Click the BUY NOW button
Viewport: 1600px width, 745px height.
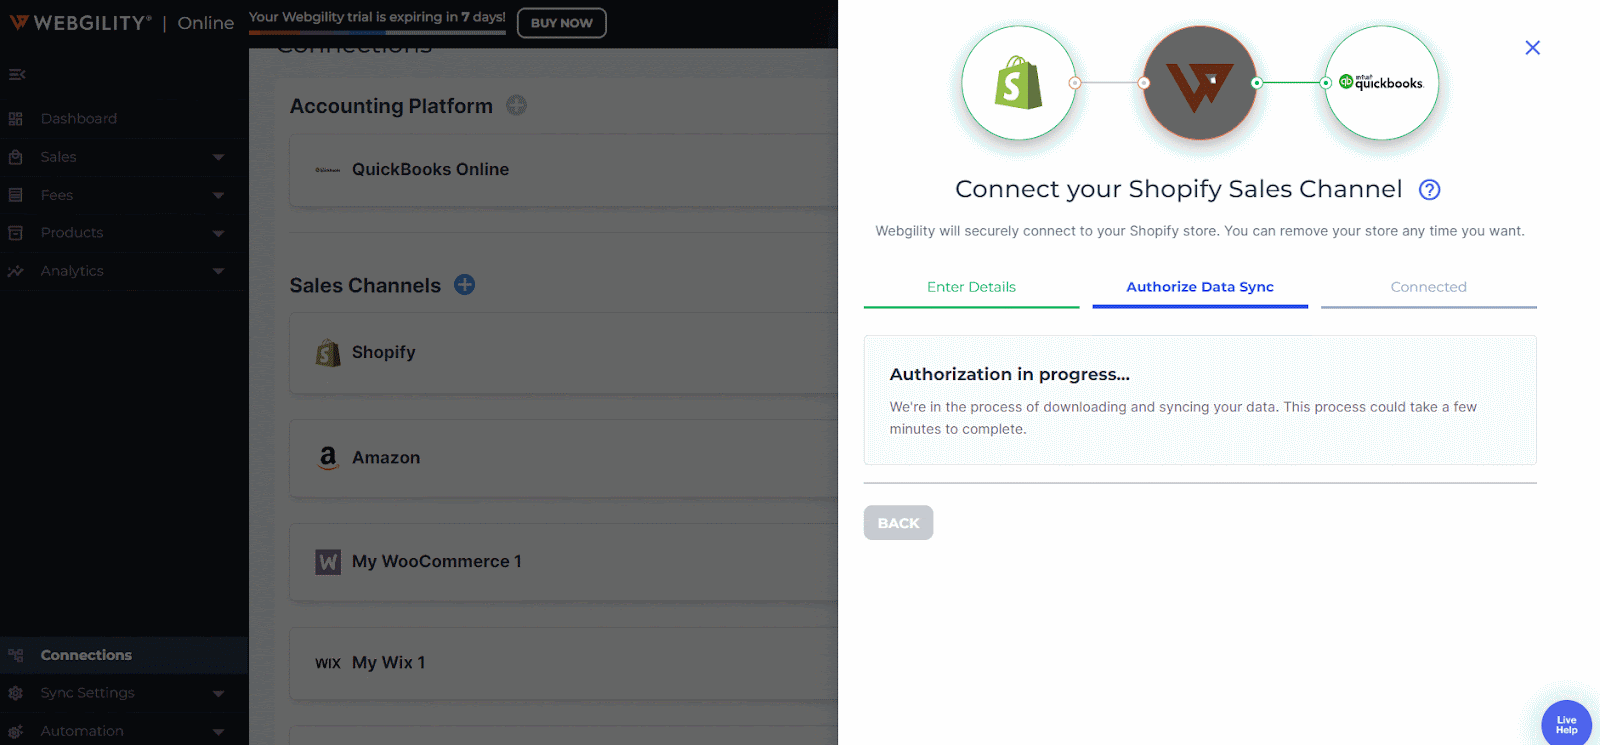pyautogui.click(x=562, y=23)
